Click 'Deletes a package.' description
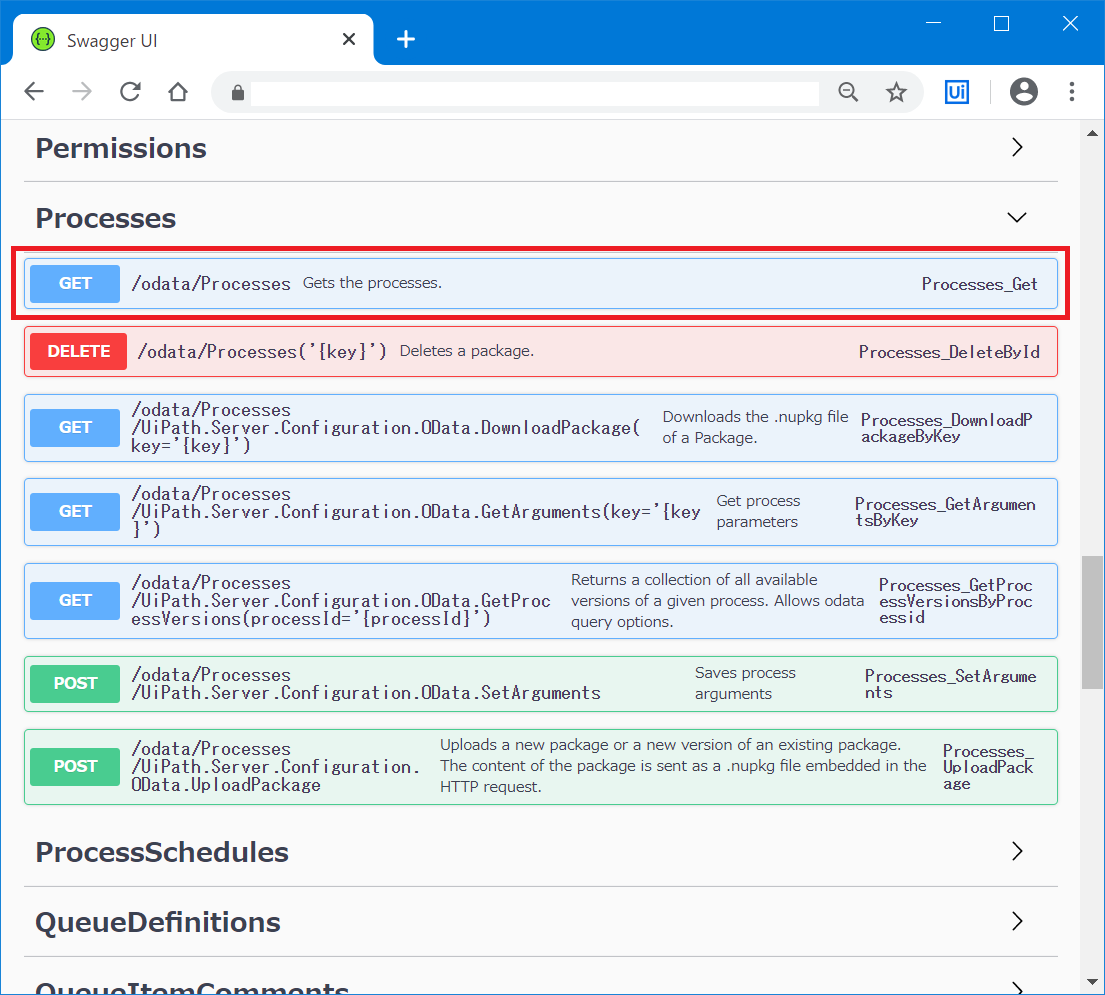1105x995 pixels. (467, 351)
